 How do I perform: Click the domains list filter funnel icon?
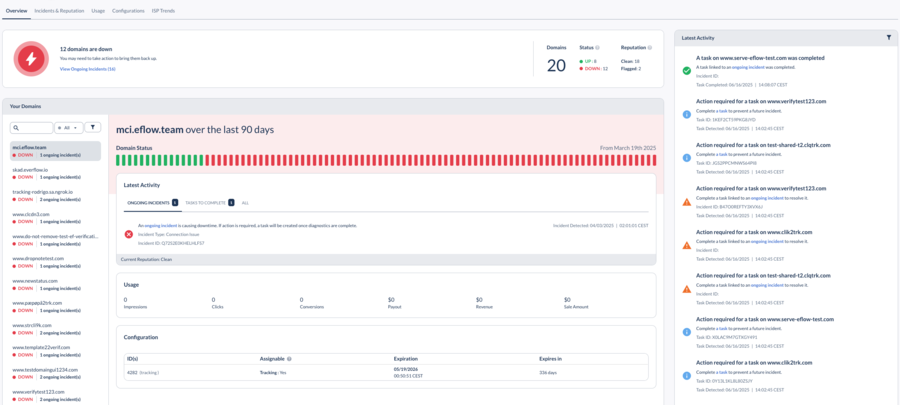tap(93, 127)
